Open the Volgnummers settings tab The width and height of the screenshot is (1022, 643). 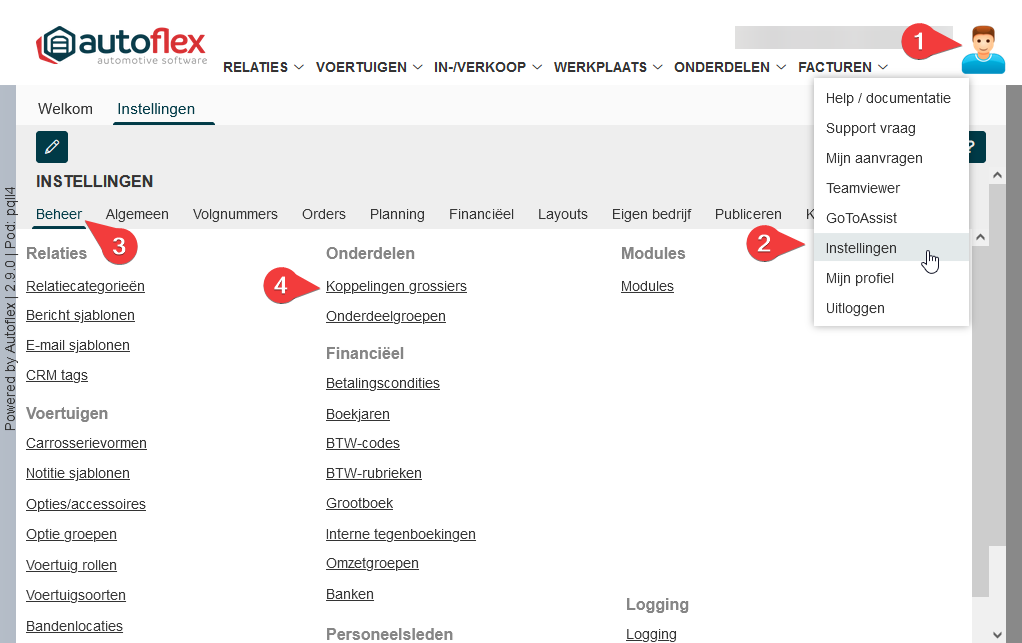(x=235, y=214)
